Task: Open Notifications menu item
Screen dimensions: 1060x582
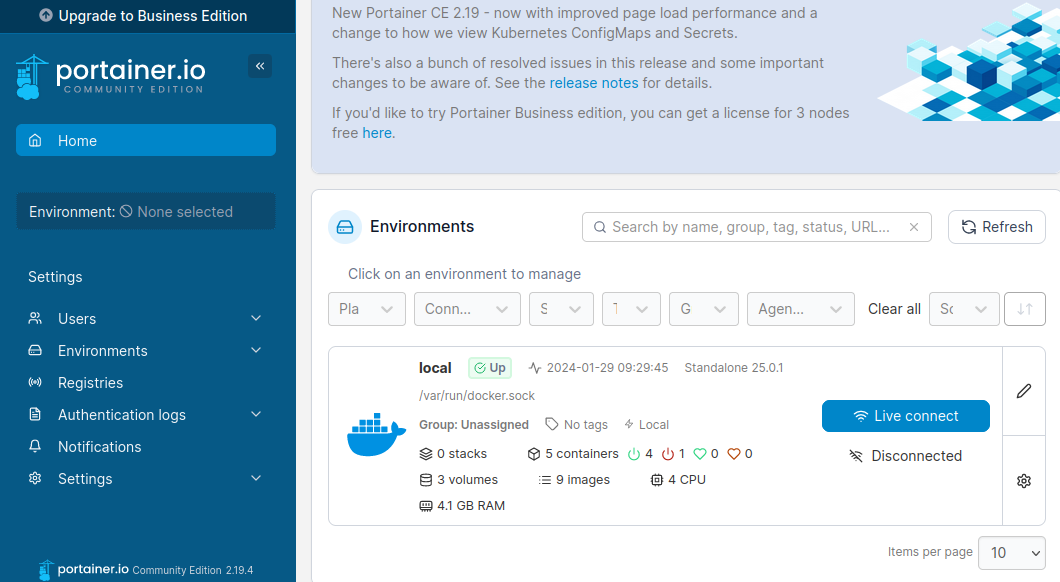Action: point(145,446)
